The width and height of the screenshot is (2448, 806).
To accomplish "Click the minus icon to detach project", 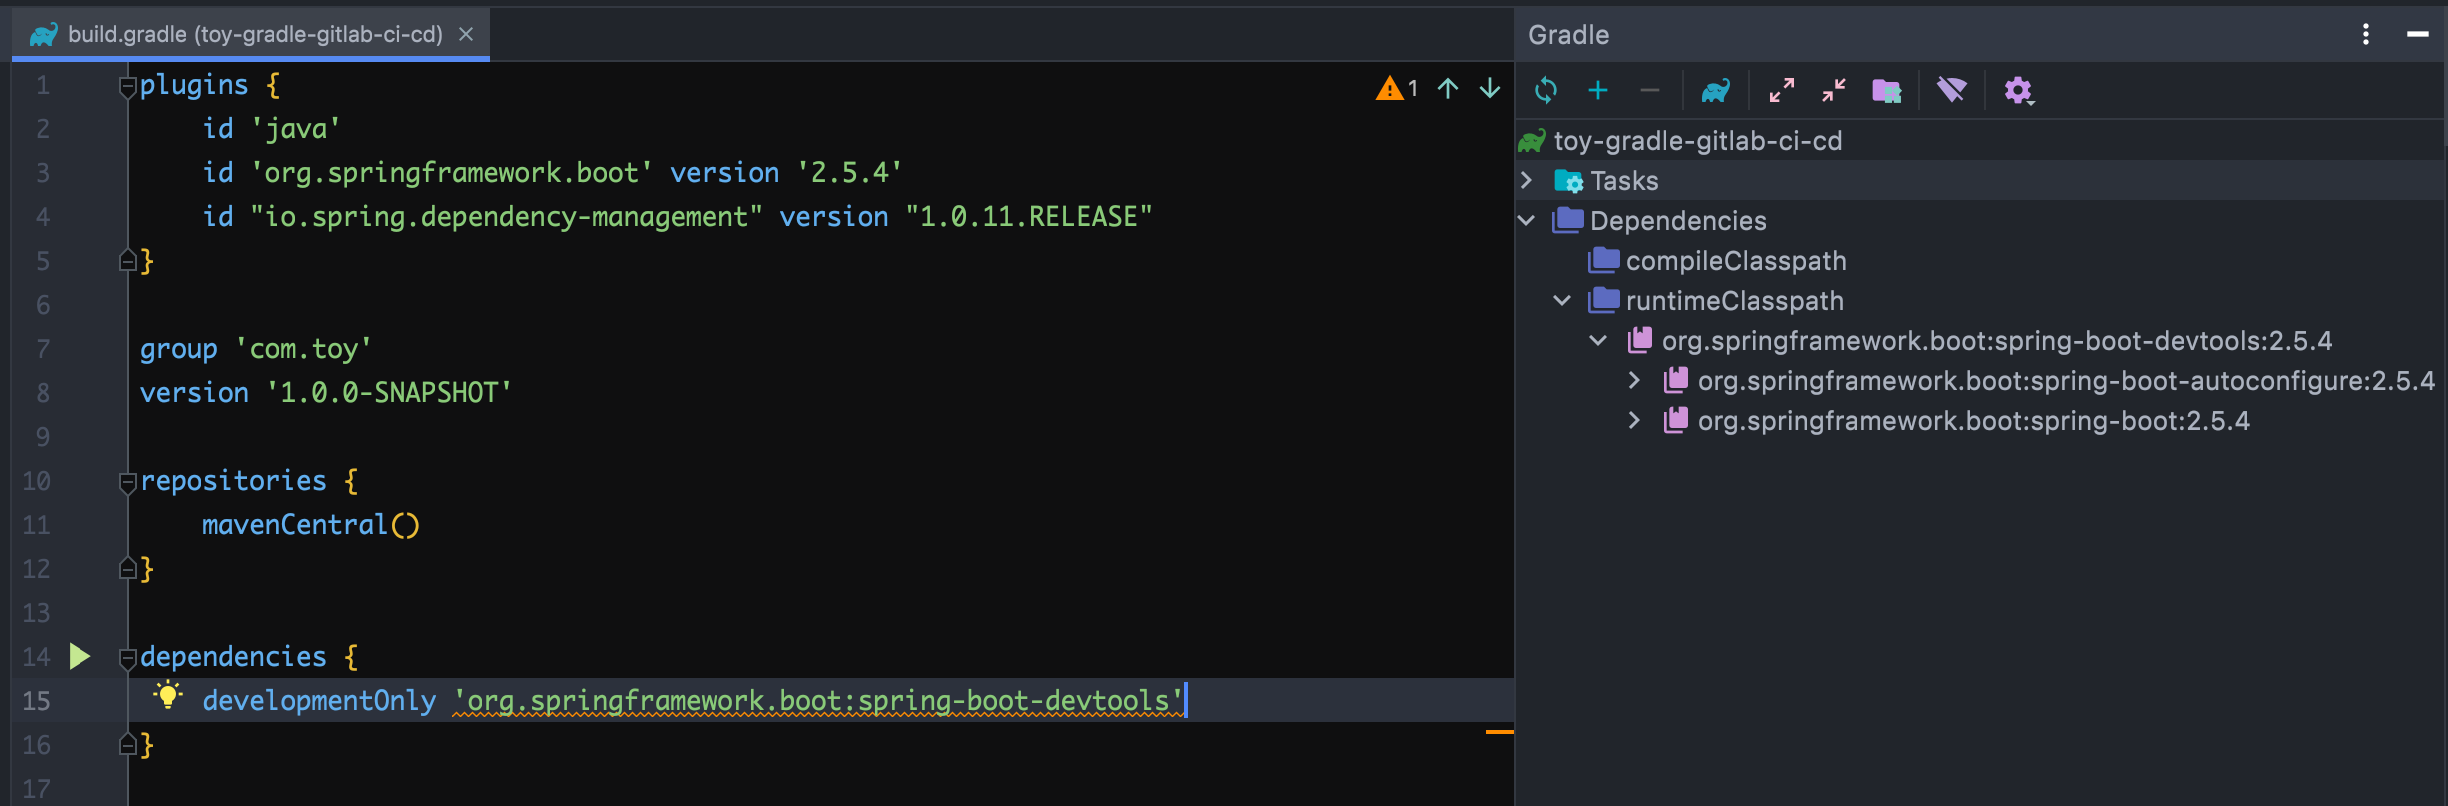I will coord(1650,90).
